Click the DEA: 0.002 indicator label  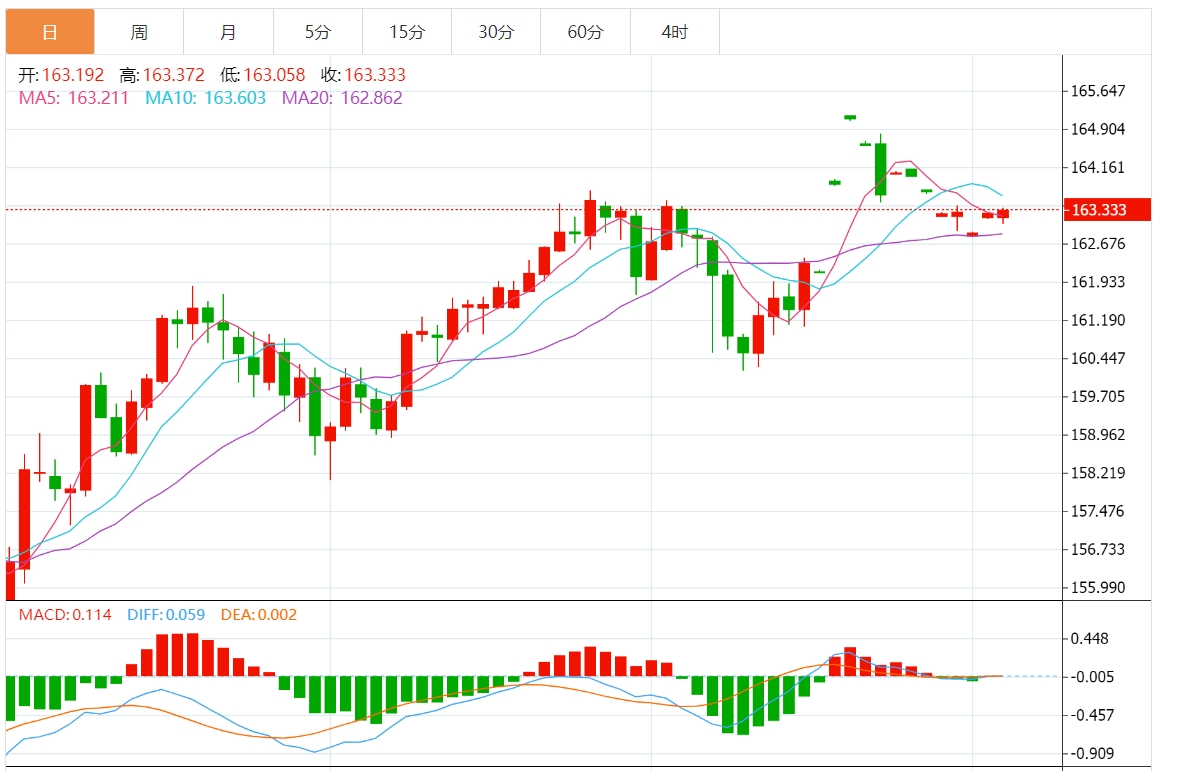(259, 615)
